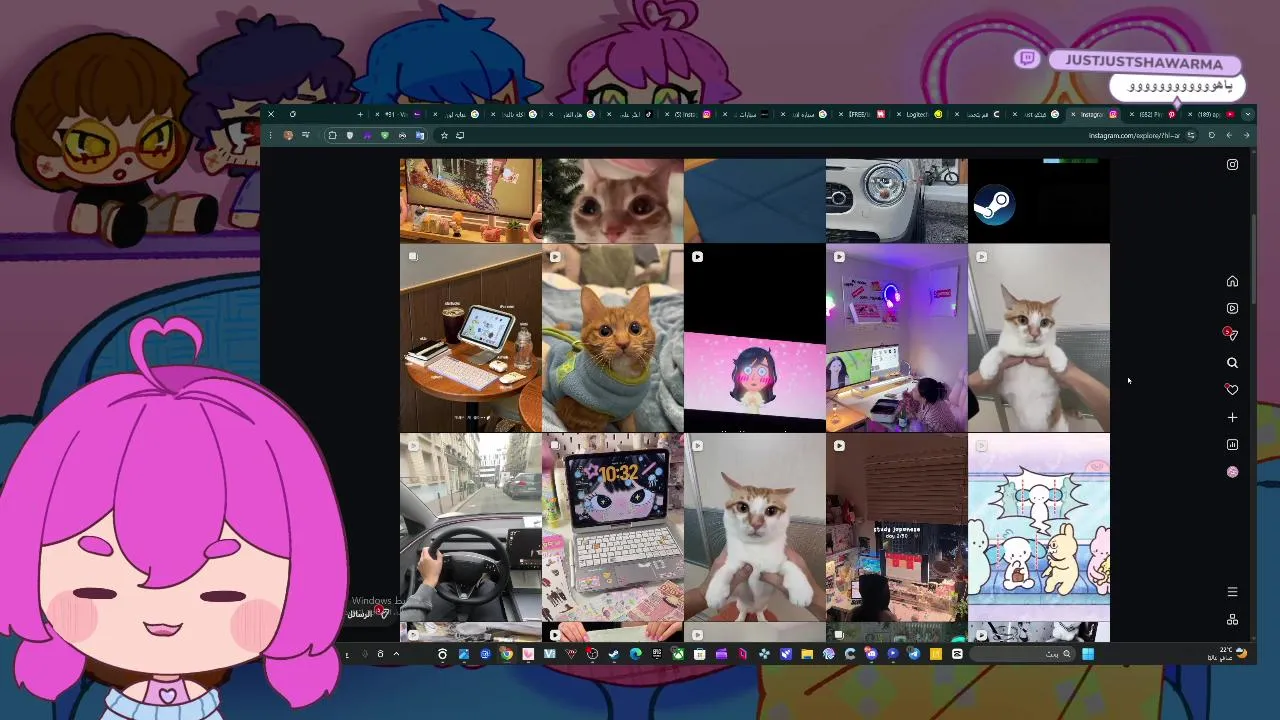This screenshot has width=1280, height=720.
Task: Open Chrome from the taskbar
Action: [506, 654]
